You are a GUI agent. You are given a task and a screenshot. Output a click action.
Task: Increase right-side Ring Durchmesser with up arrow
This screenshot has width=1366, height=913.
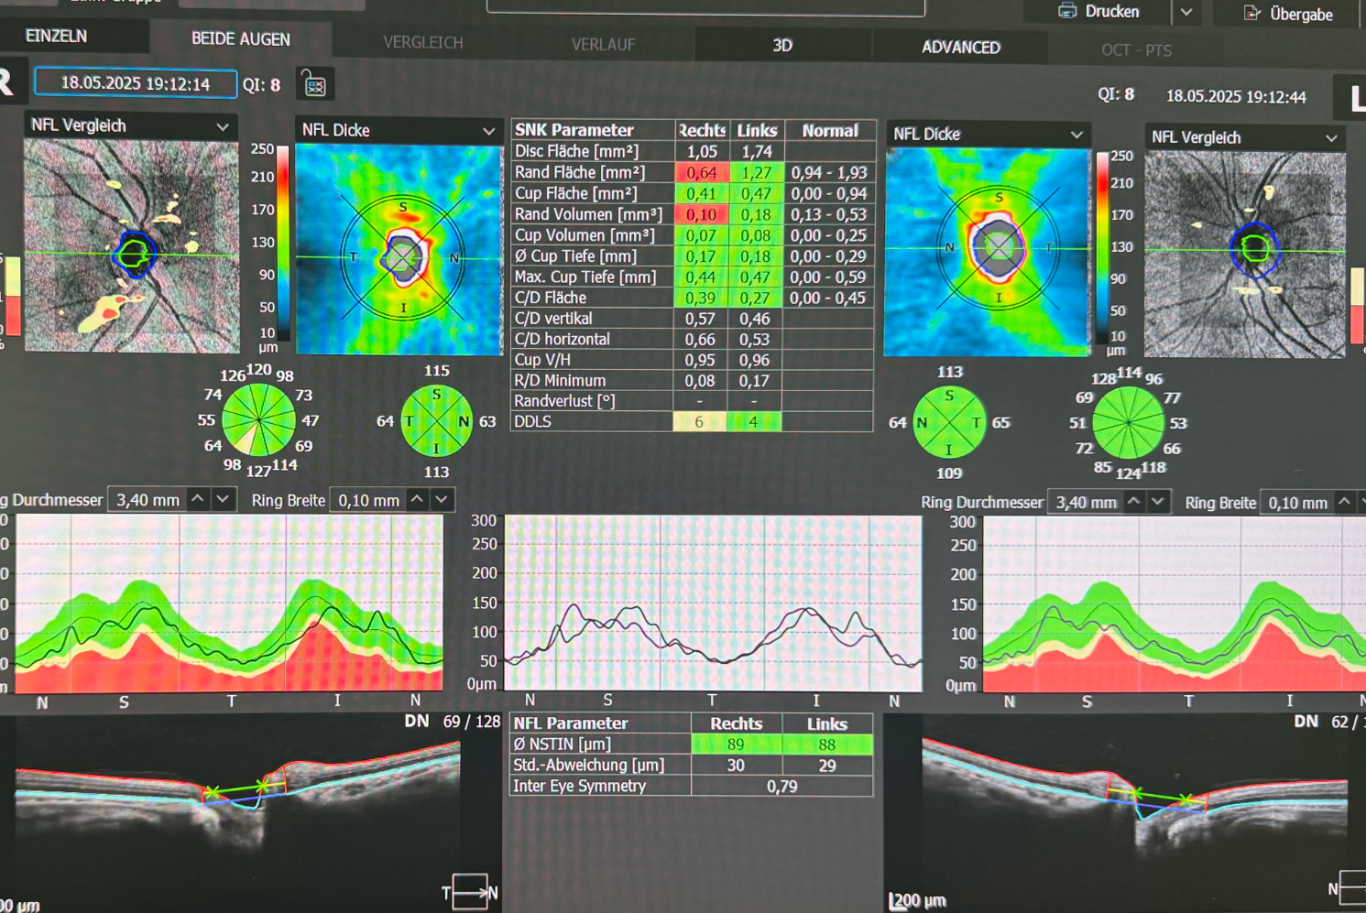1133,501
